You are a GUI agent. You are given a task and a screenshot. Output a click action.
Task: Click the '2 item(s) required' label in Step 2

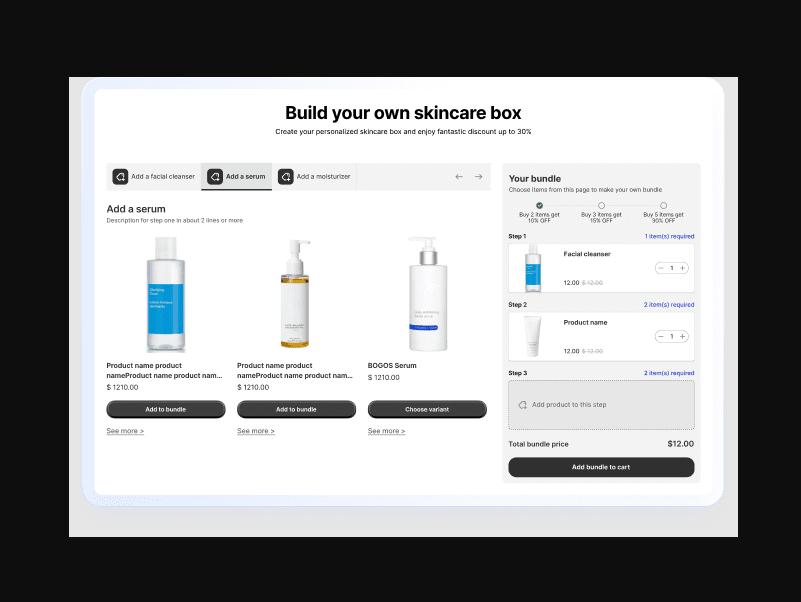click(669, 305)
